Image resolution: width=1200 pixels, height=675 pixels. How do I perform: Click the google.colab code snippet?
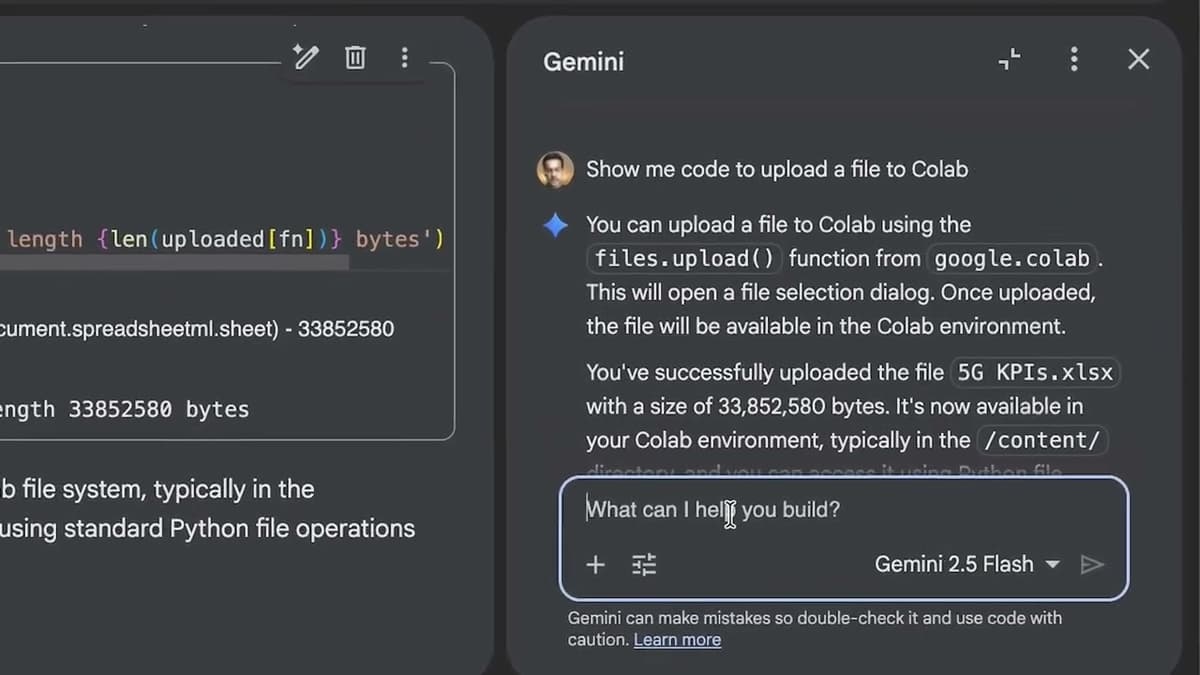(x=1011, y=259)
